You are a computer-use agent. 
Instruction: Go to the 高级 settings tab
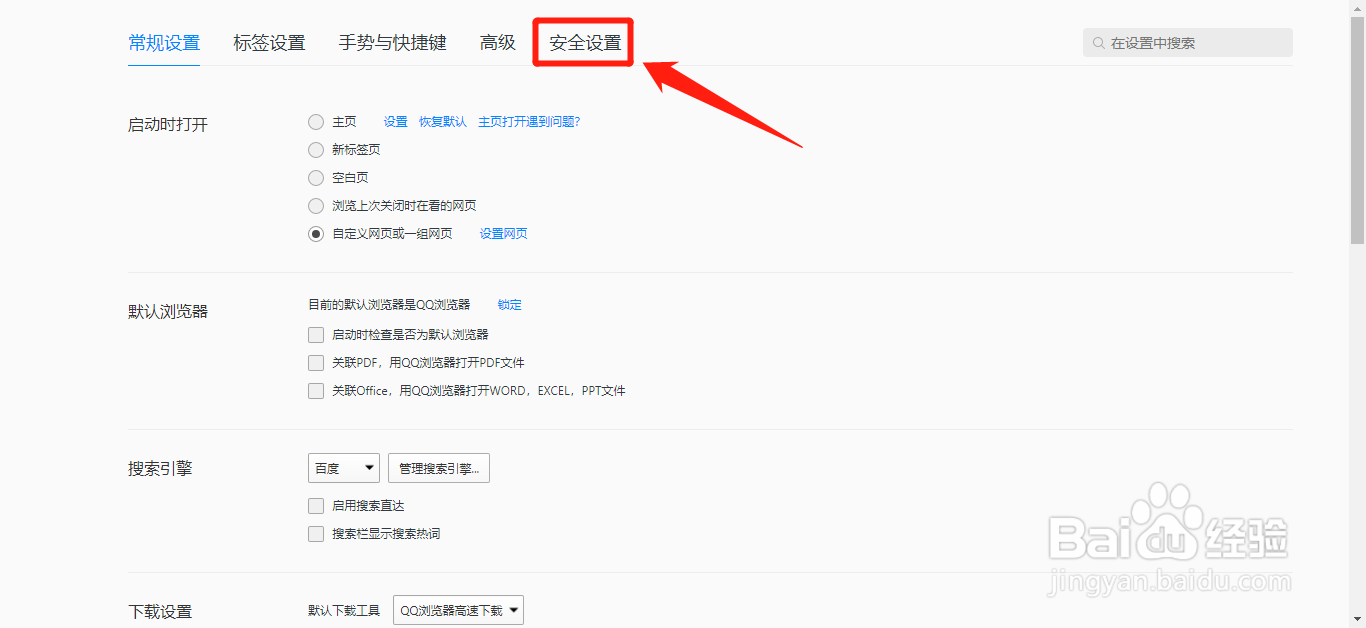coord(497,42)
